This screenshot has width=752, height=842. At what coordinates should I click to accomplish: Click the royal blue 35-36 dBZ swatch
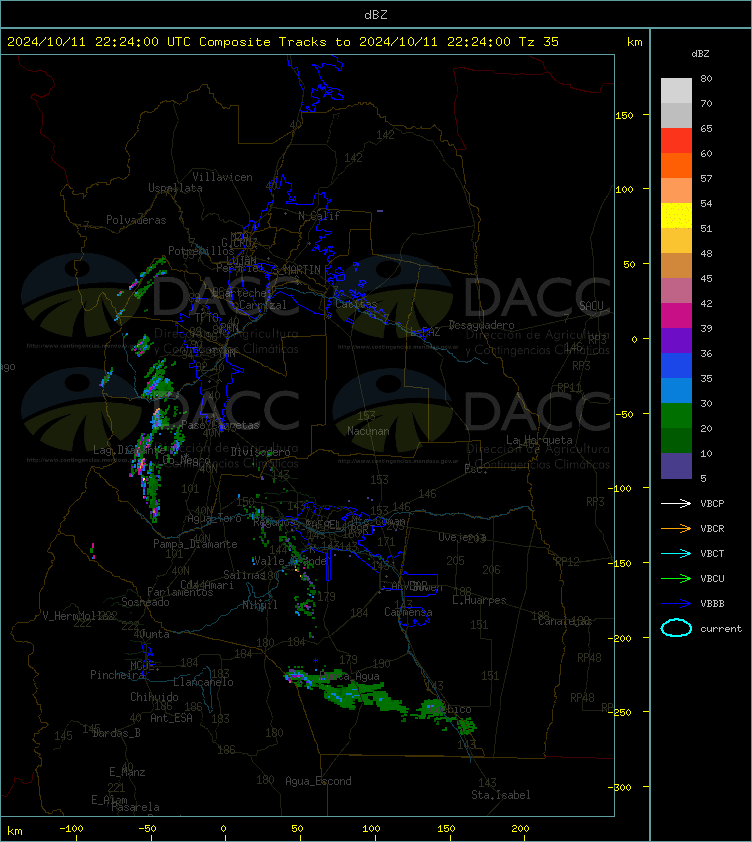click(x=676, y=365)
